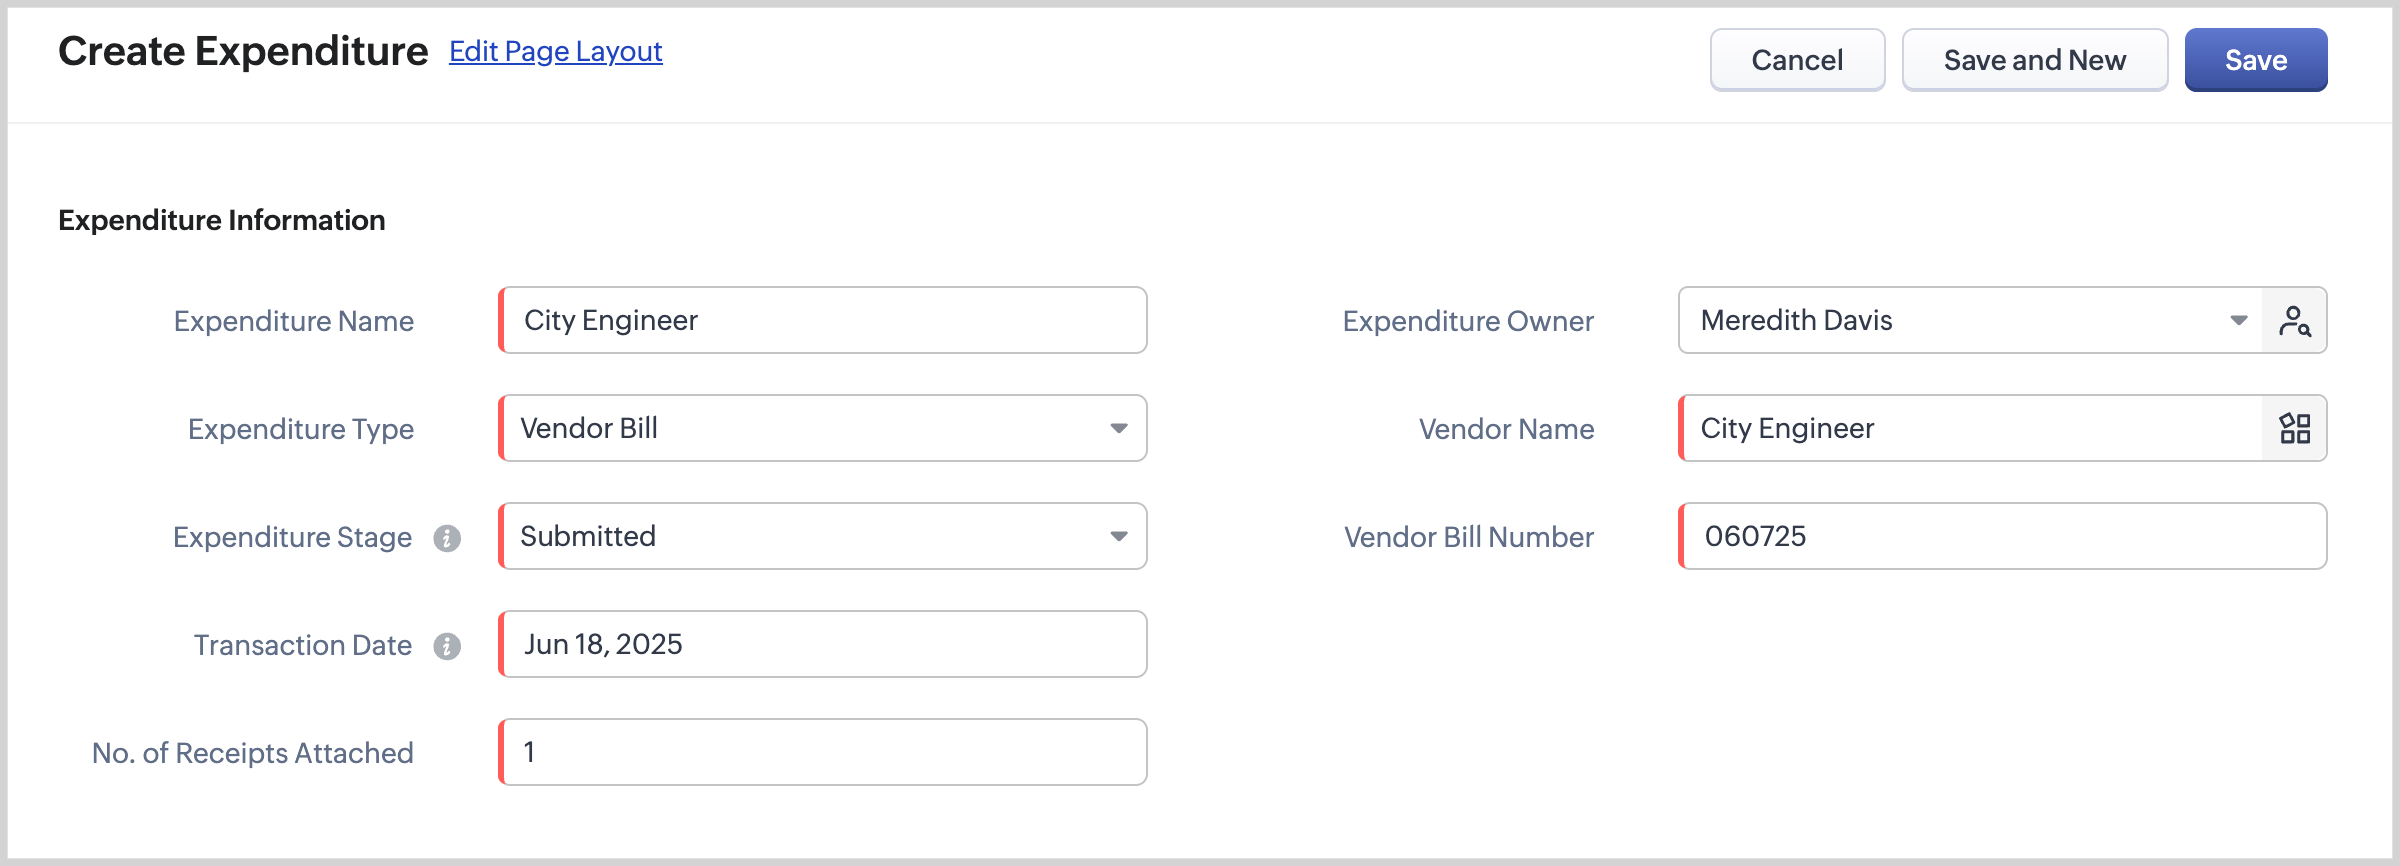2400x866 pixels.
Task: Click the Save and New button
Action: coord(2034,60)
